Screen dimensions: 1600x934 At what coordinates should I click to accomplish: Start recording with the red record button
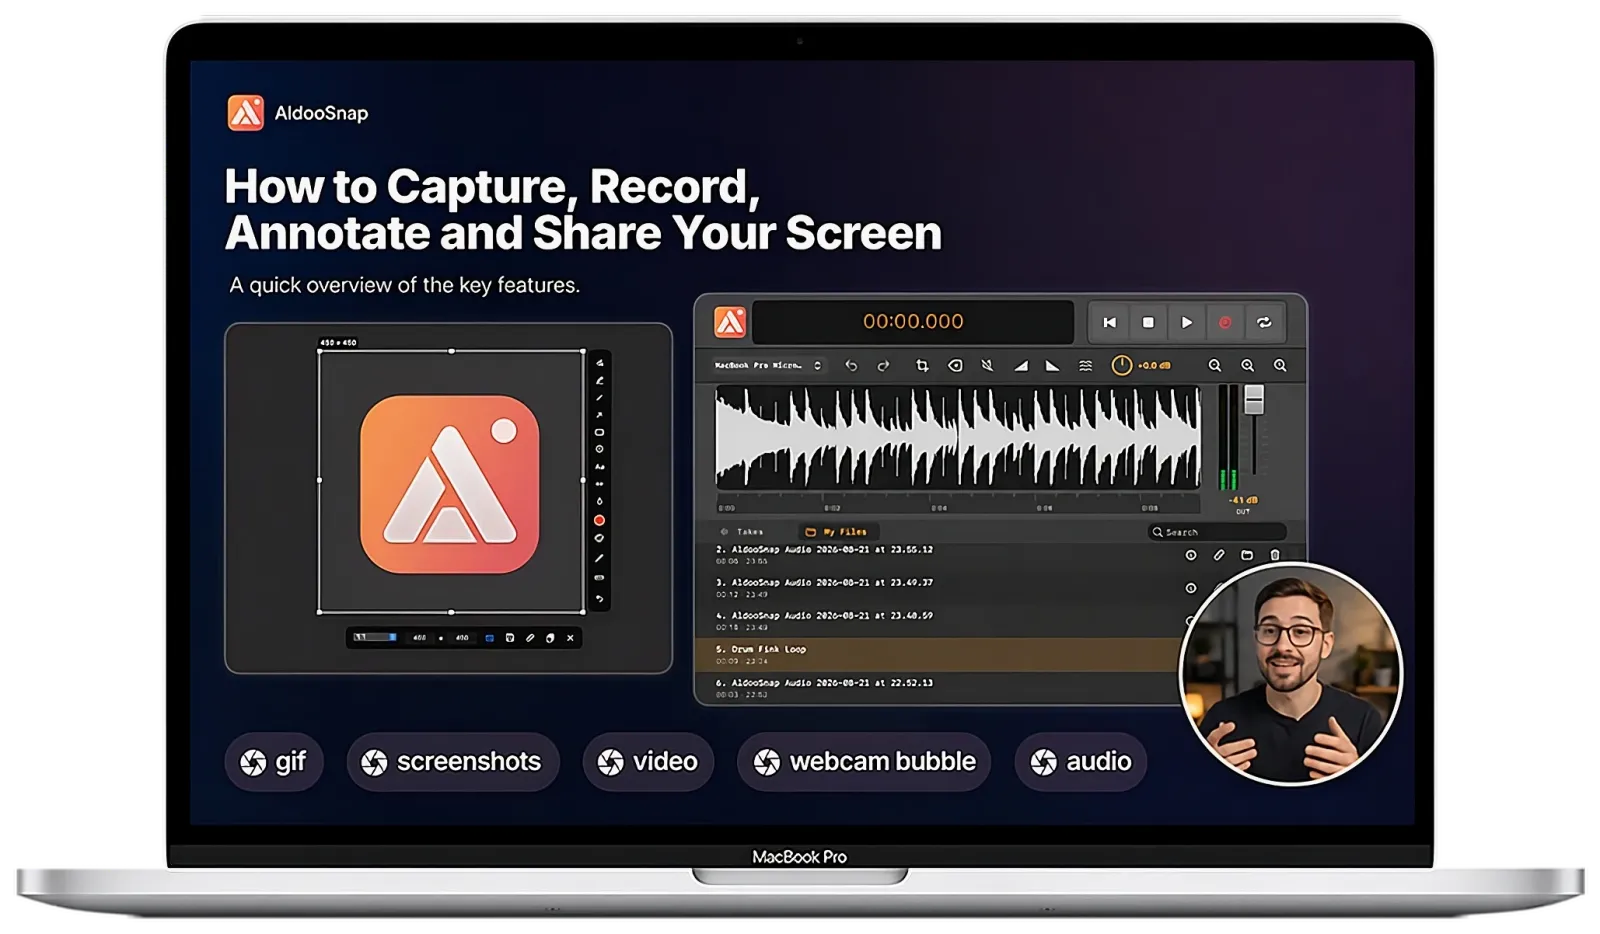click(1225, 322)
